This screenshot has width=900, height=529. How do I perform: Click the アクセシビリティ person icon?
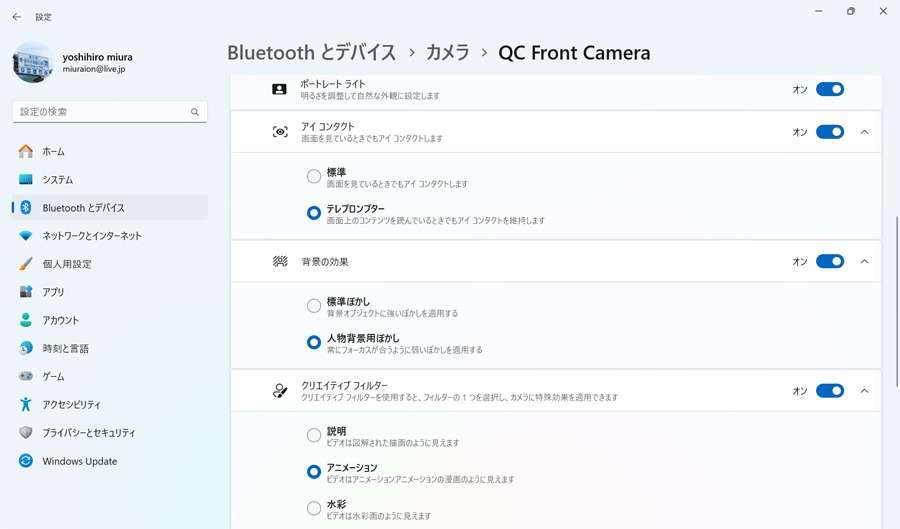(x=26, y=404)
